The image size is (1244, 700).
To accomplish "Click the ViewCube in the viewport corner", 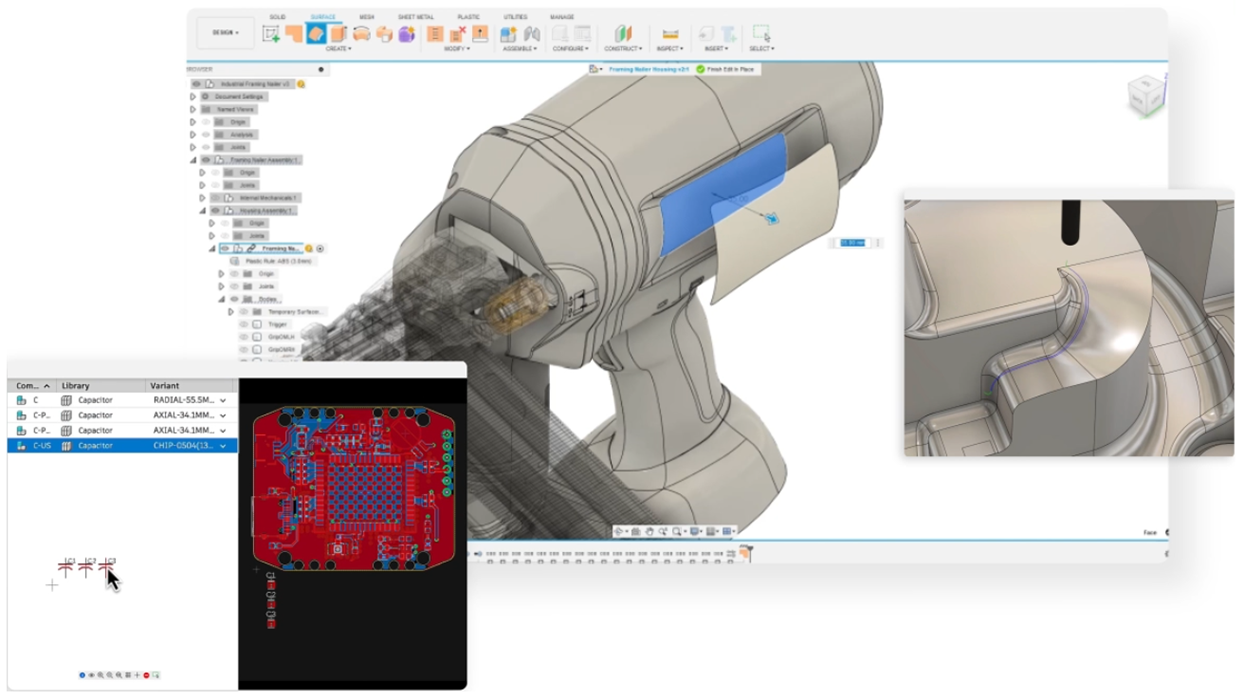I will point(1144,95).
